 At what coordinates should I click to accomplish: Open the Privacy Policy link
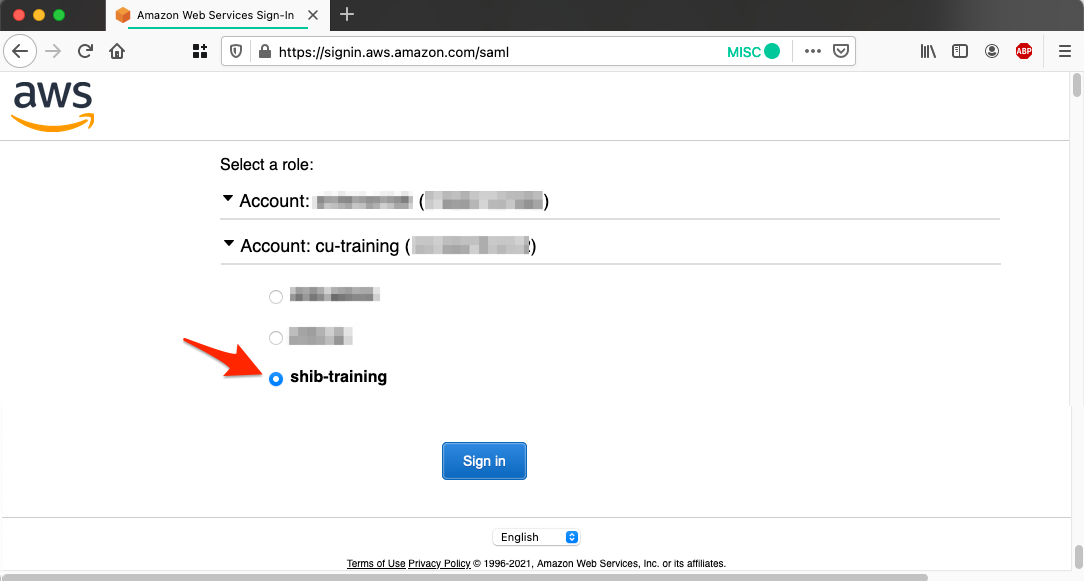coord(439,564)
